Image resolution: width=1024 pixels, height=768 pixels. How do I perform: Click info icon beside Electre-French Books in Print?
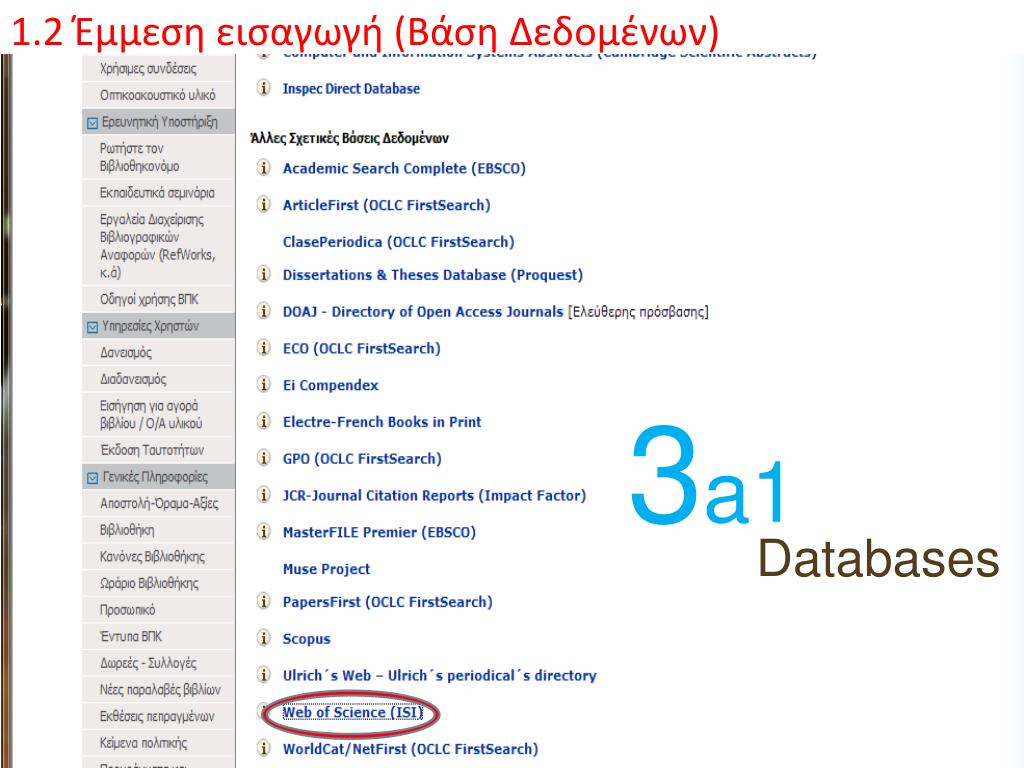[263, 421]
